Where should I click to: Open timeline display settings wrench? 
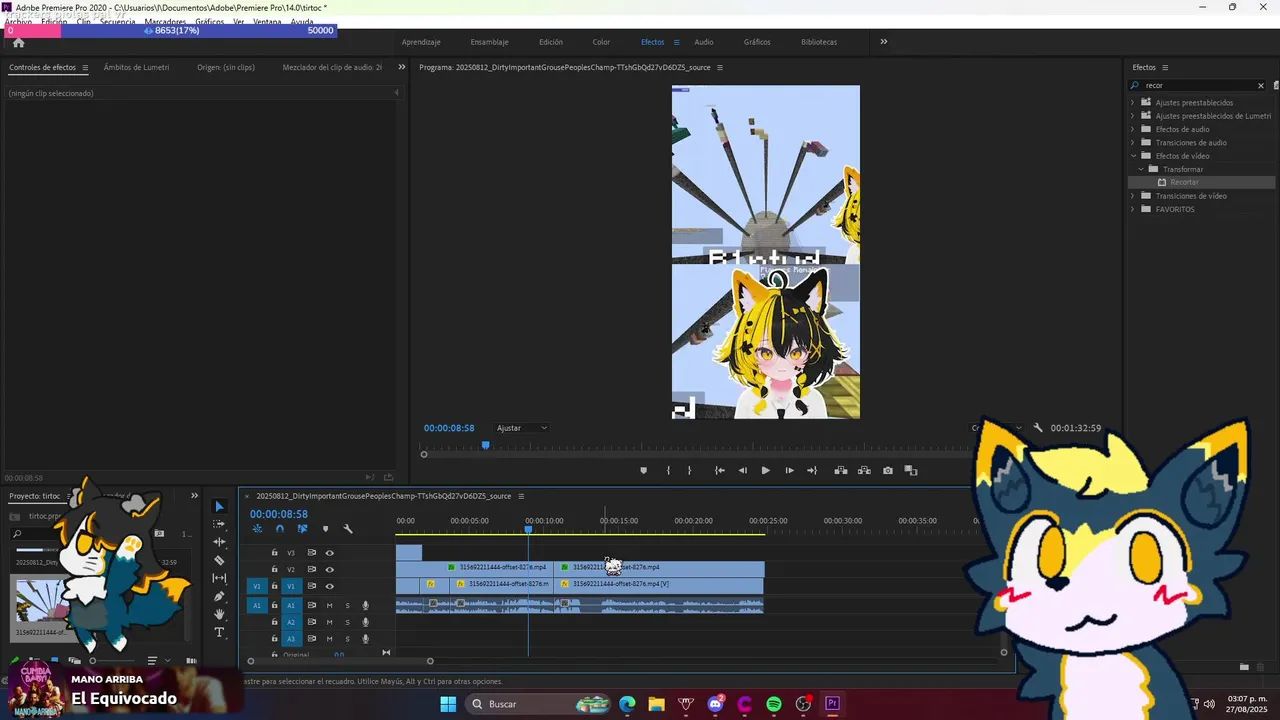[x=348, y=529]
